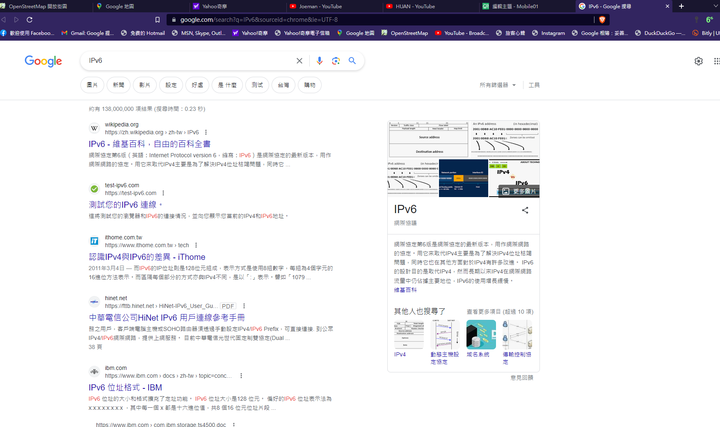
Task: Go forward using the browser forward arrow
Action: 17,20
